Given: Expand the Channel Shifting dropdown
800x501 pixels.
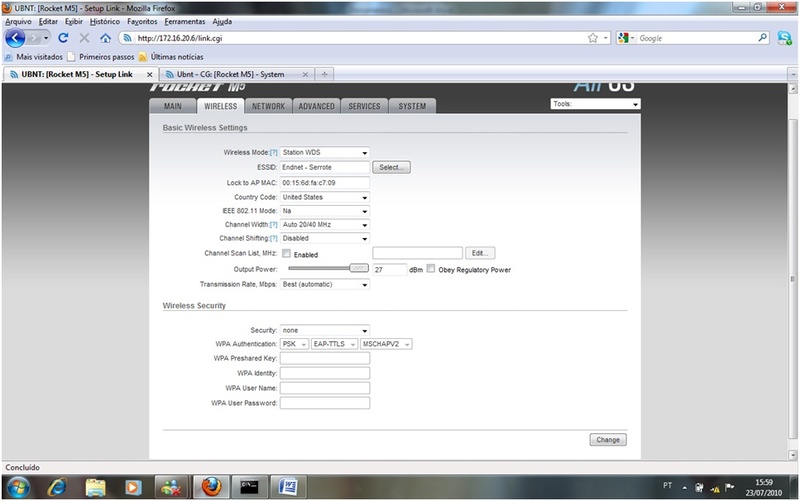Looking at the screenshot, I should point(325,239).
